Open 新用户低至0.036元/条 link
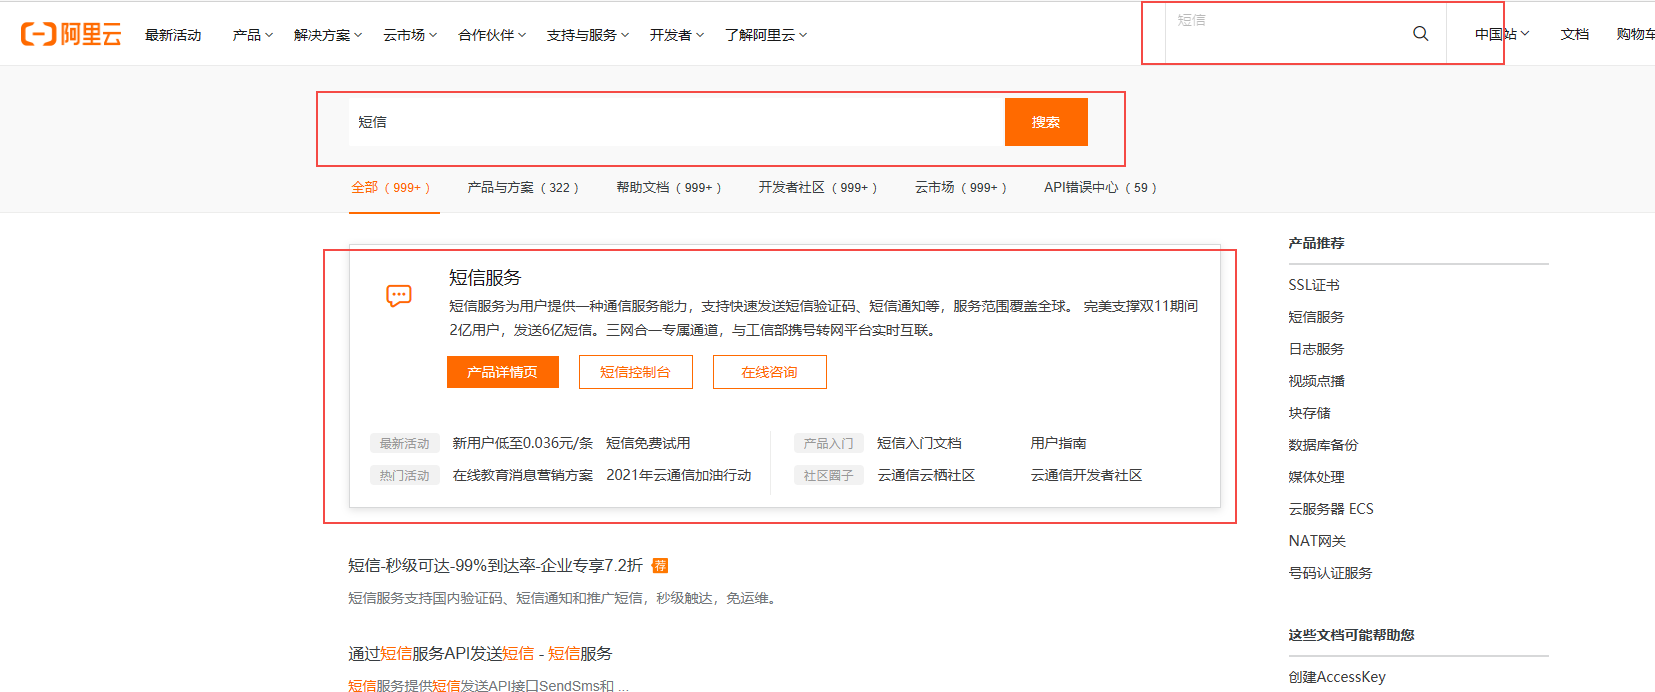Image resolution: width=1655 pixels, height=692 pixels. tap(523, 443)
